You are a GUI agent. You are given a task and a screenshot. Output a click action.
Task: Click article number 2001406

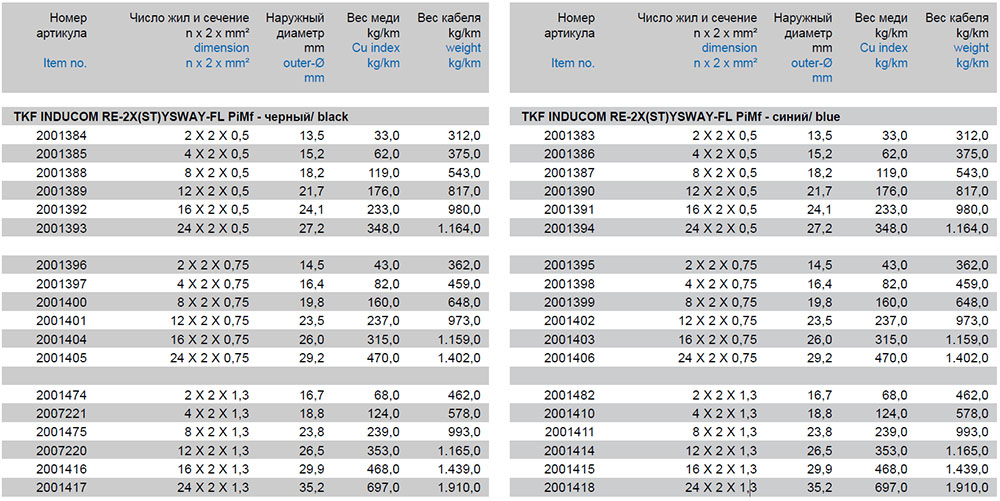click(x=570, y=358)
